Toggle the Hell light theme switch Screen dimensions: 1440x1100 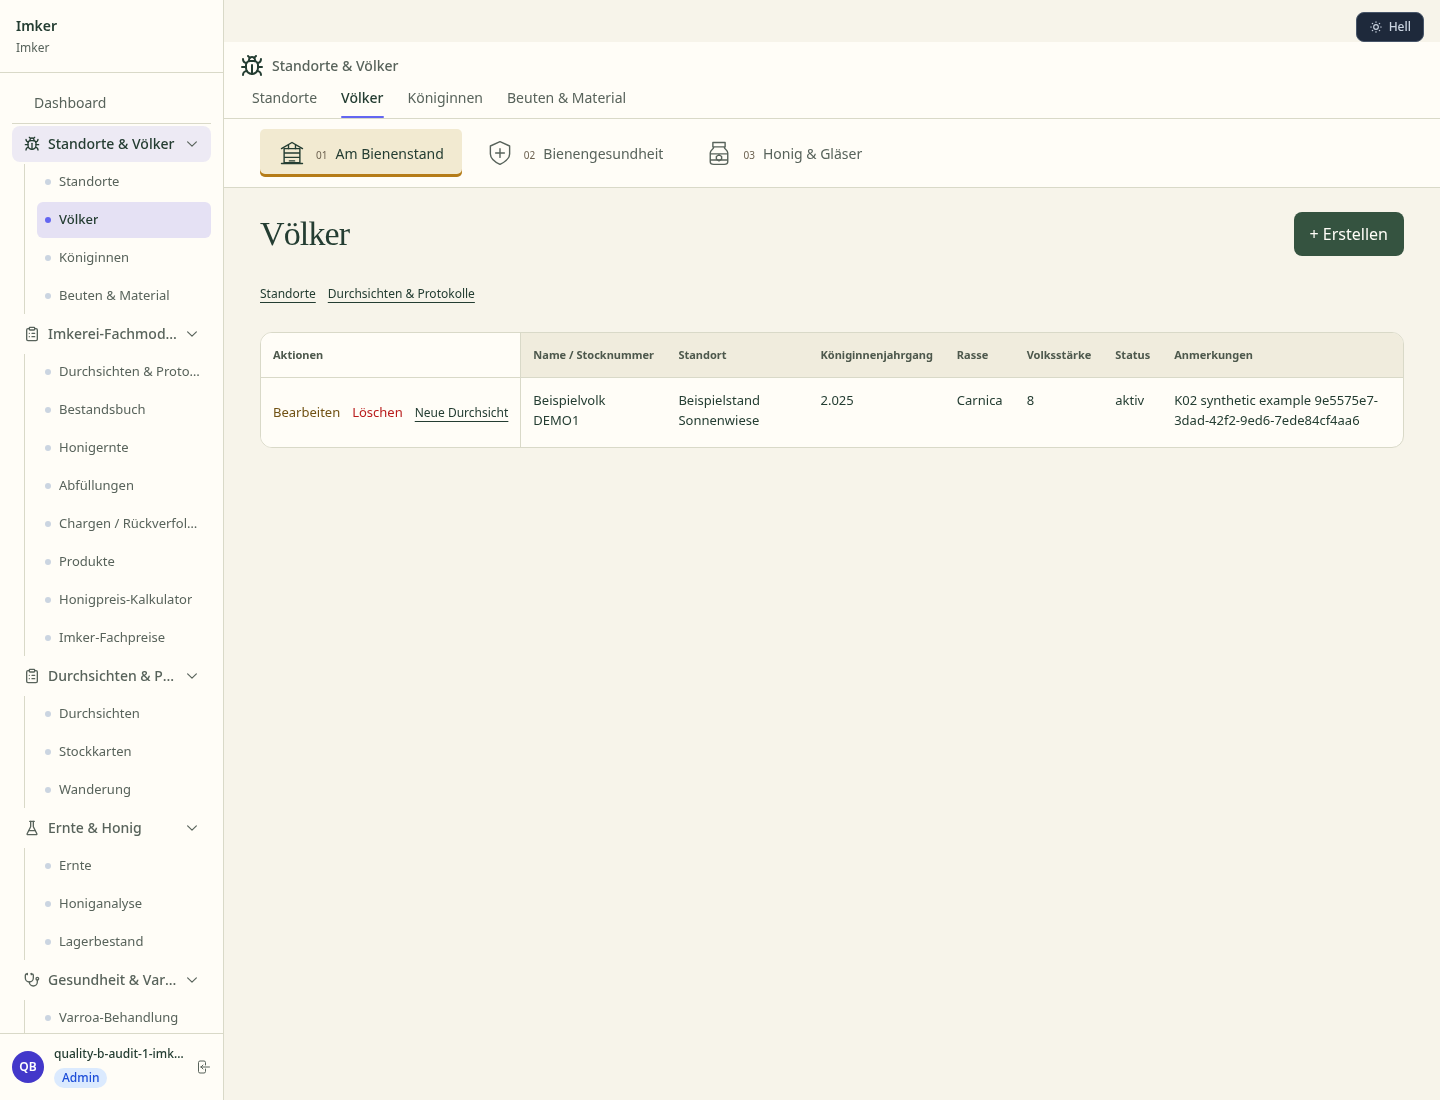click(1390, 27)
